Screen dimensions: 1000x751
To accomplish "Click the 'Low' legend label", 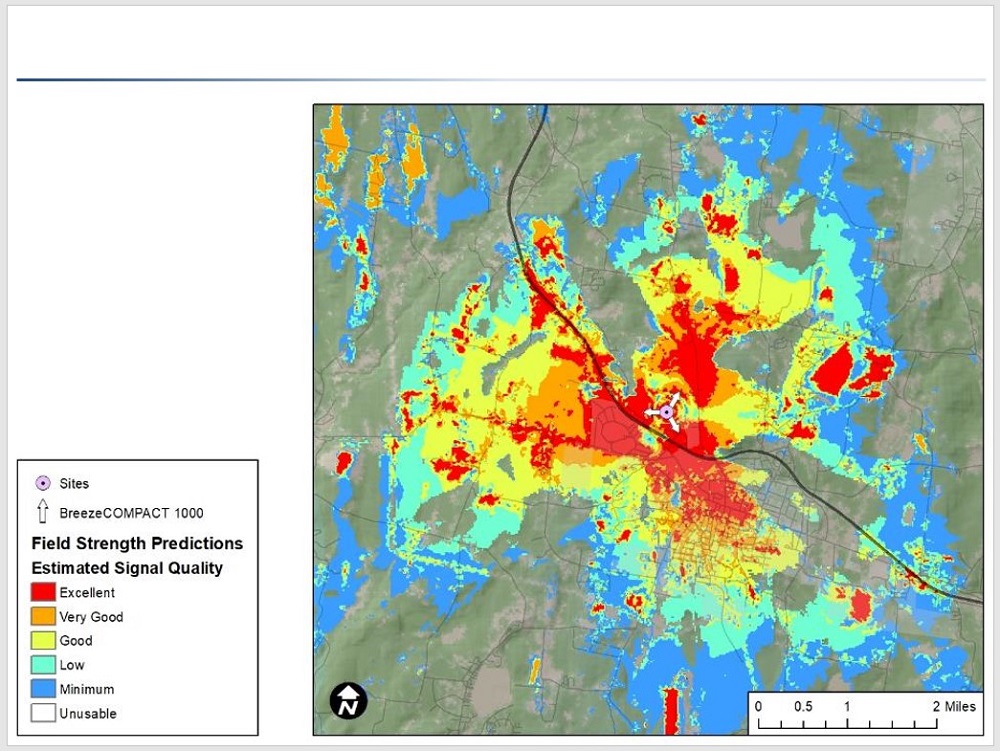I will [72, 665].
